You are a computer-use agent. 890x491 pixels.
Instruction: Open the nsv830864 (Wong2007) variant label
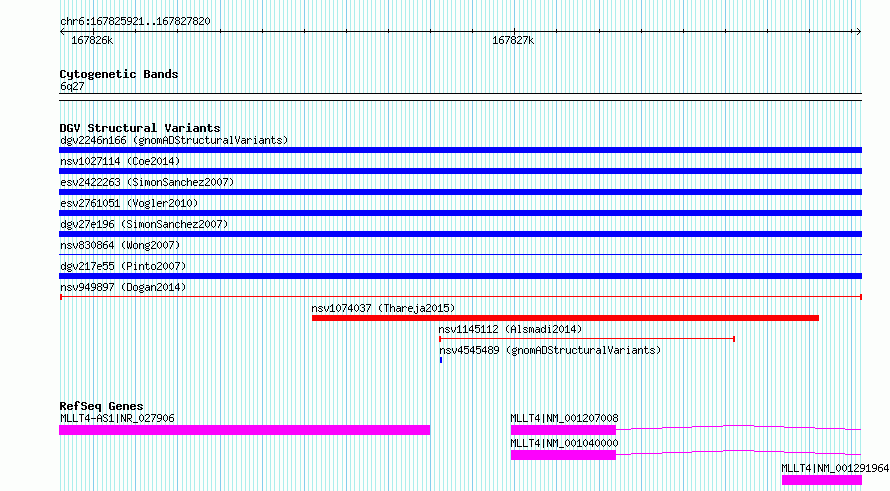coord(120,245)
